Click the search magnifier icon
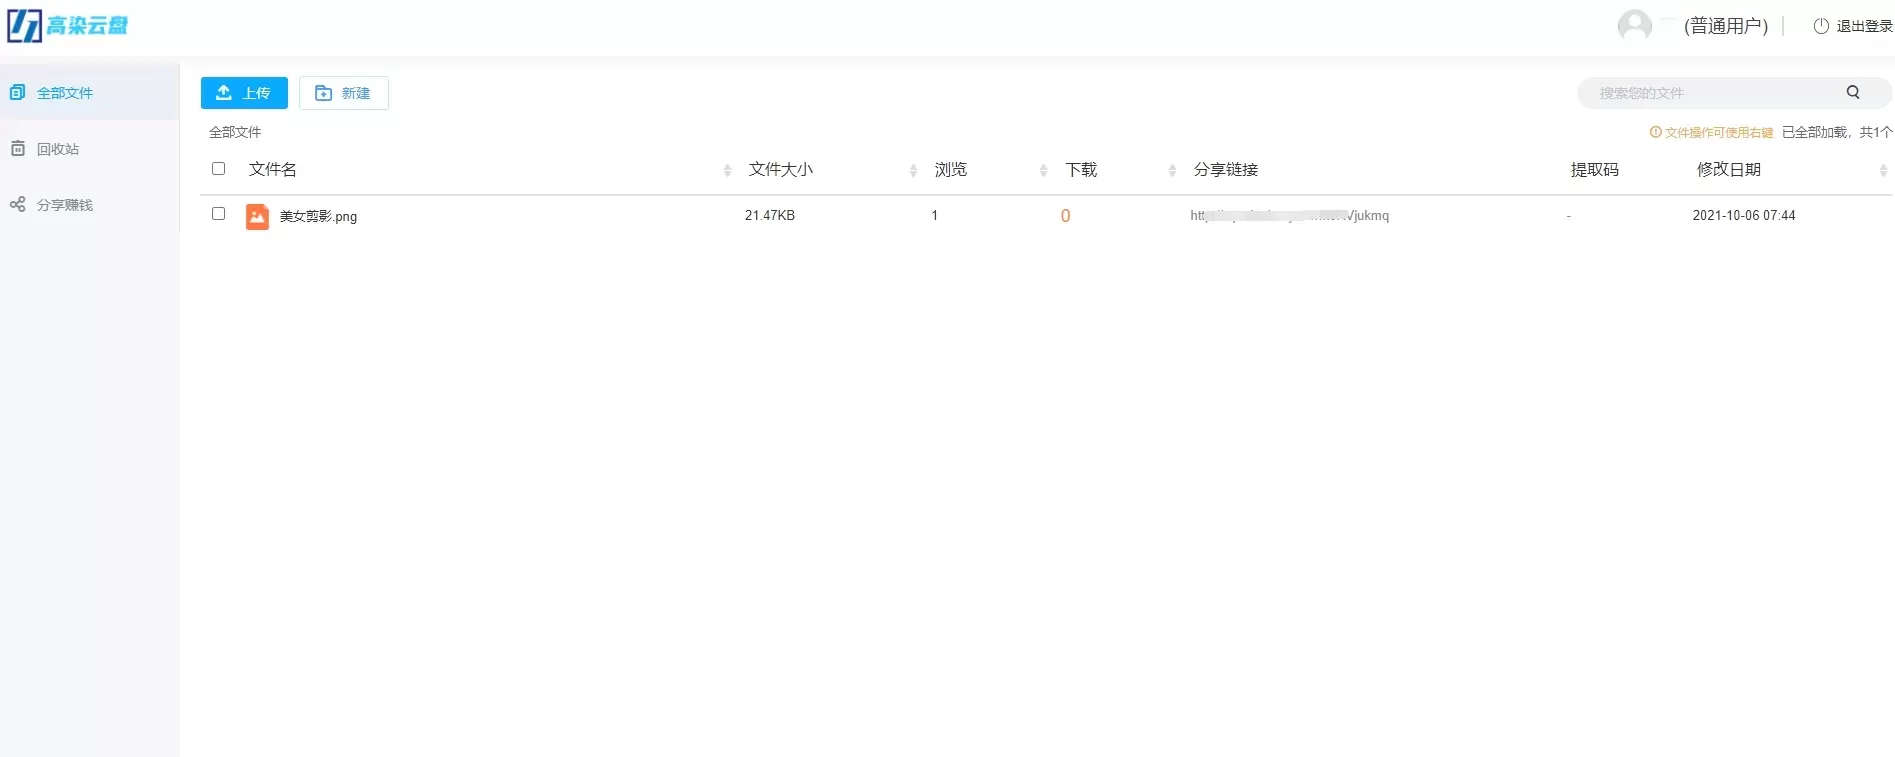This screenshot has height=757, width=1895. (1852, 93)
